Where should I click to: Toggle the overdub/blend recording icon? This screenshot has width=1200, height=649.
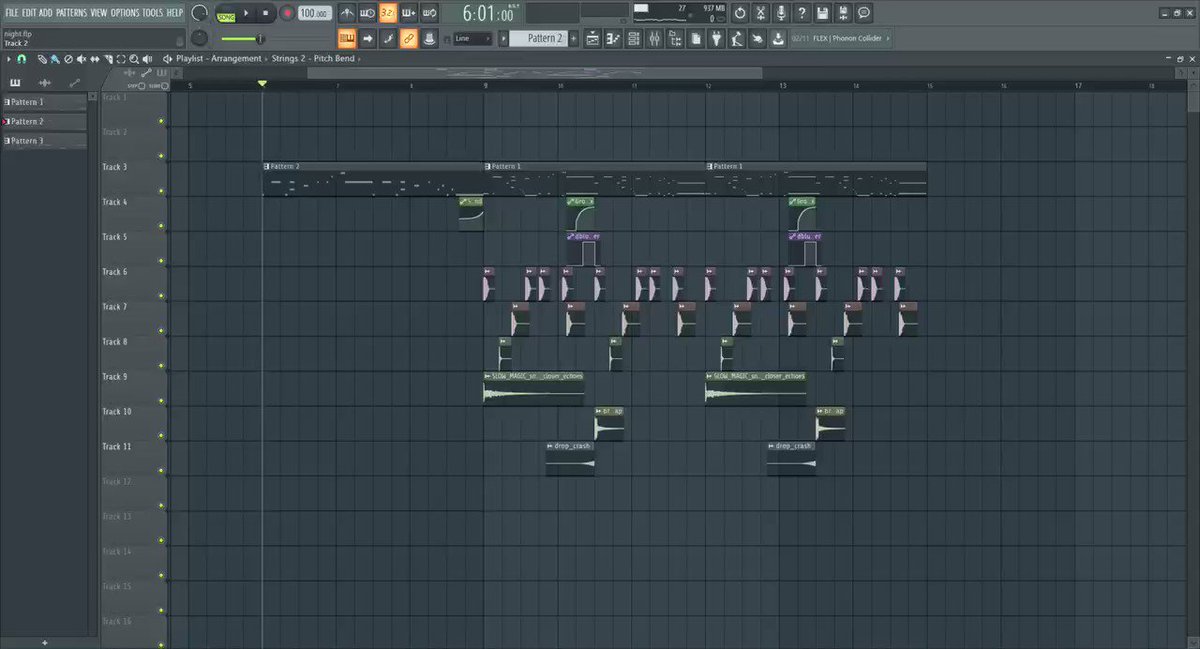[x=408, y=13]
